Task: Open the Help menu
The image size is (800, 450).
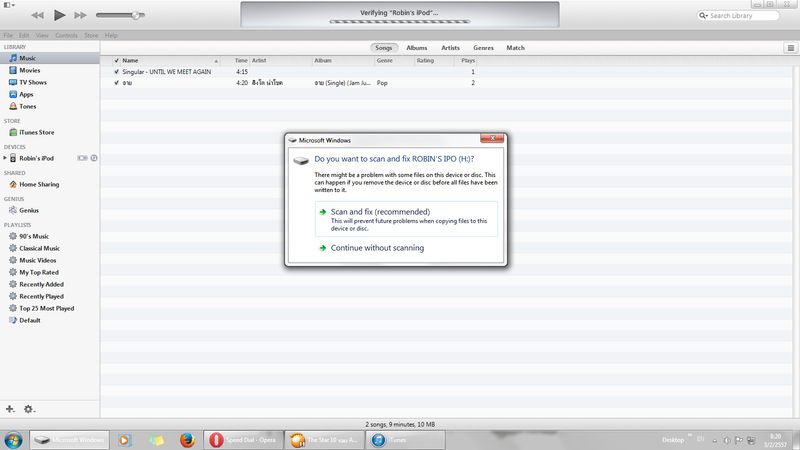Action: (111, 35)
